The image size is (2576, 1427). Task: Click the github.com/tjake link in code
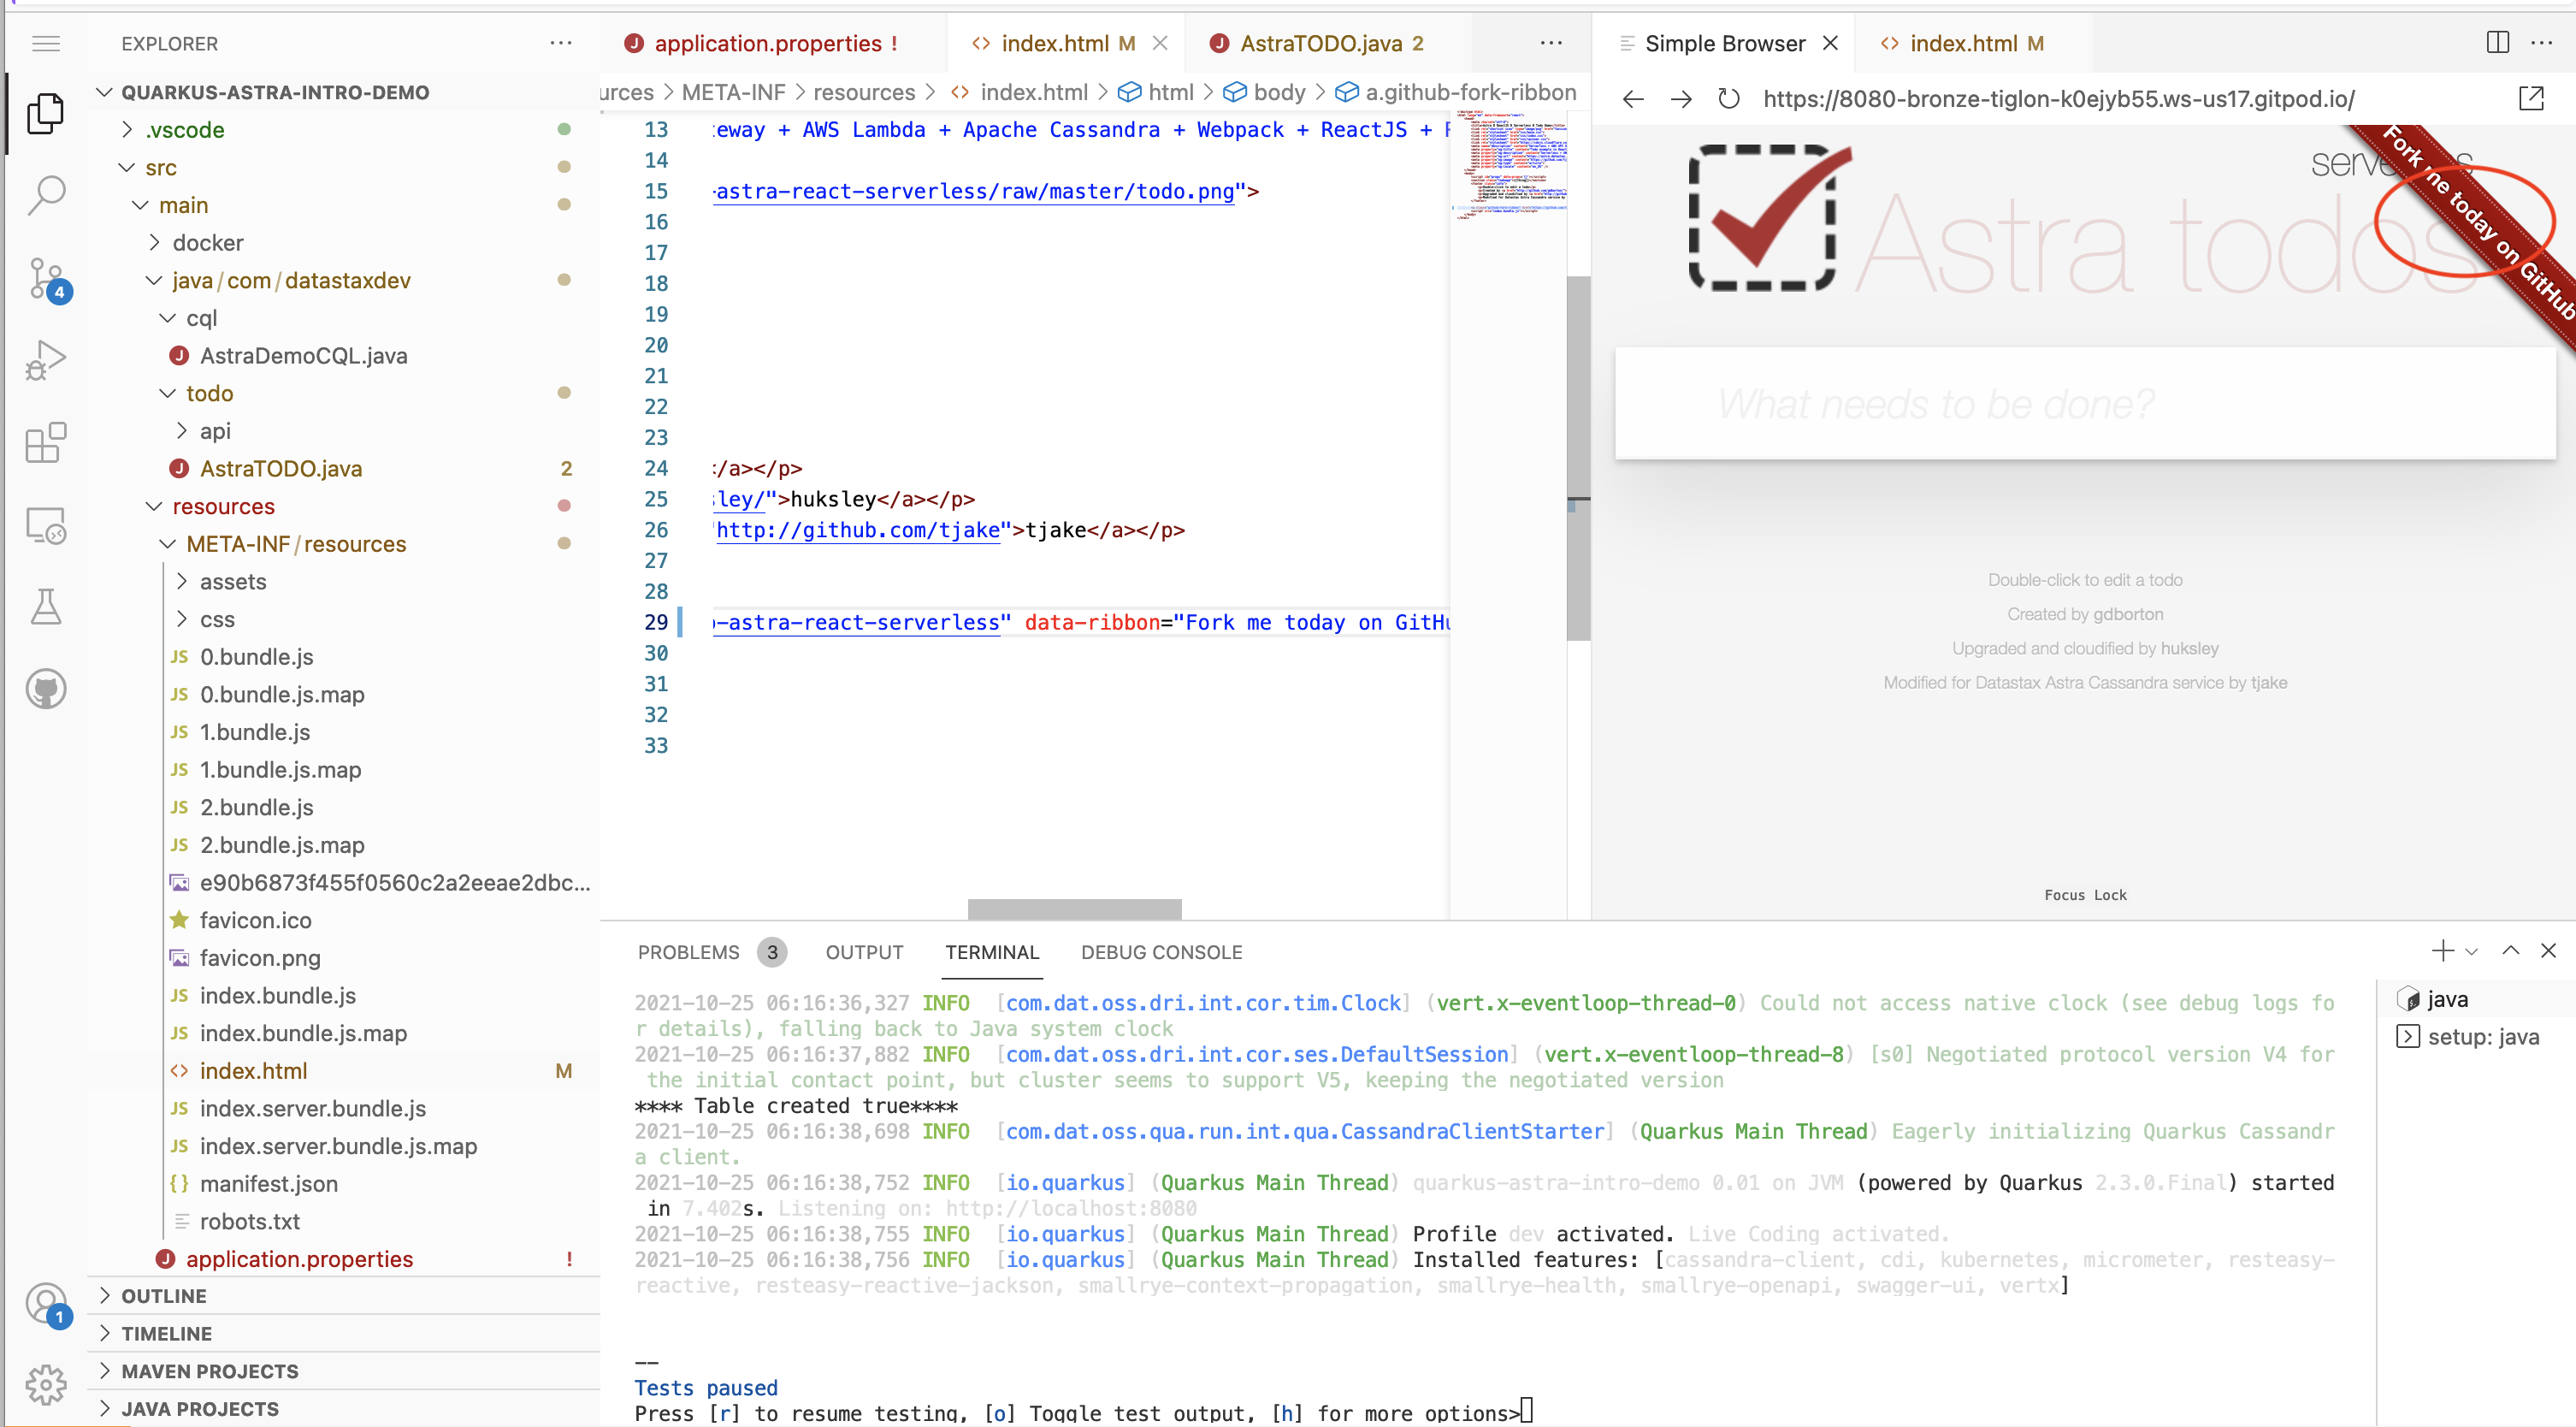click(858, 530)
